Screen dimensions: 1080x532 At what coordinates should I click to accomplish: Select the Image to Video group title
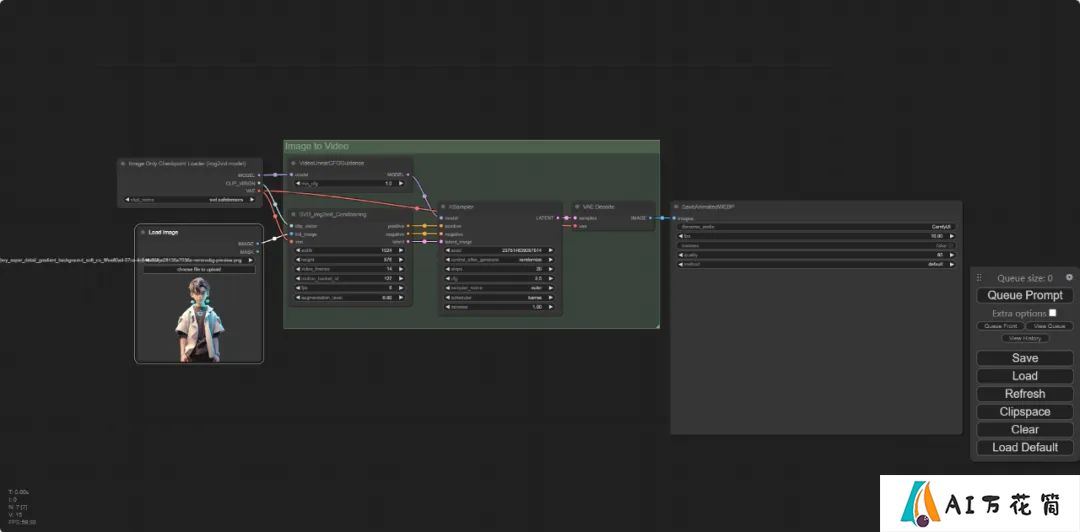[x=317, y=146]
